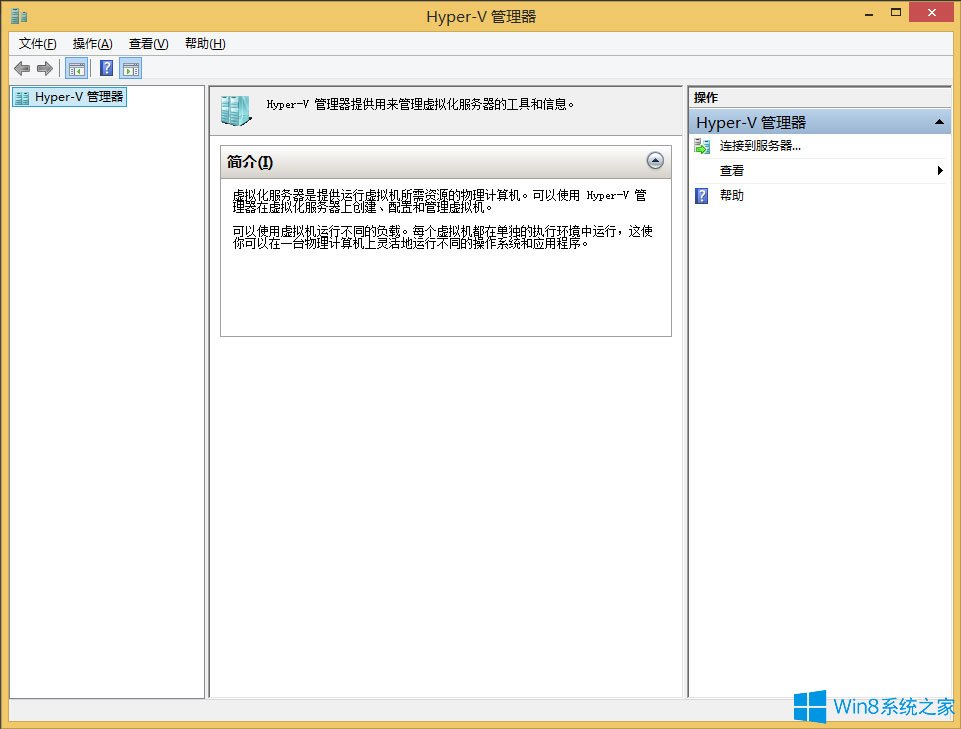Click the 操作 pane title

pos(705,97)
